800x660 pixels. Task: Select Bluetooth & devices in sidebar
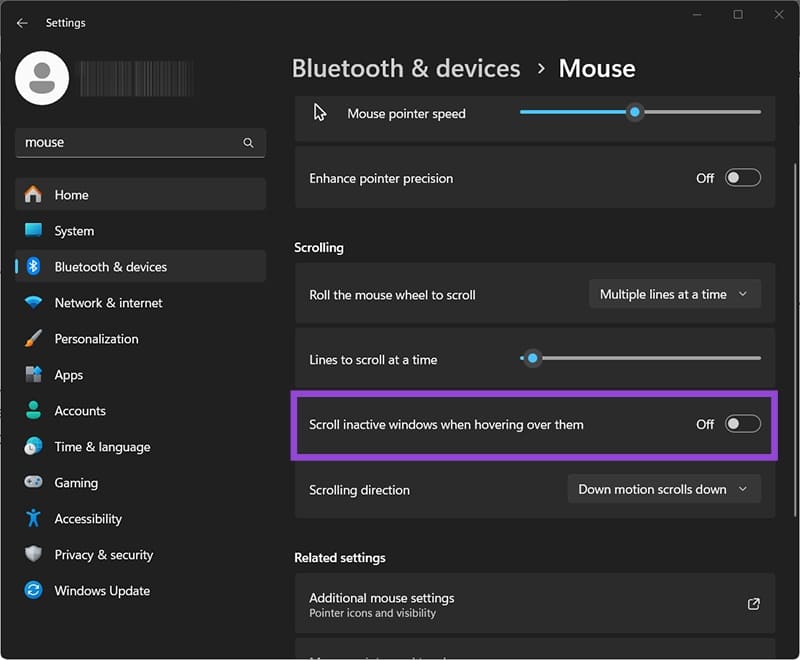(x=140, y=266)
